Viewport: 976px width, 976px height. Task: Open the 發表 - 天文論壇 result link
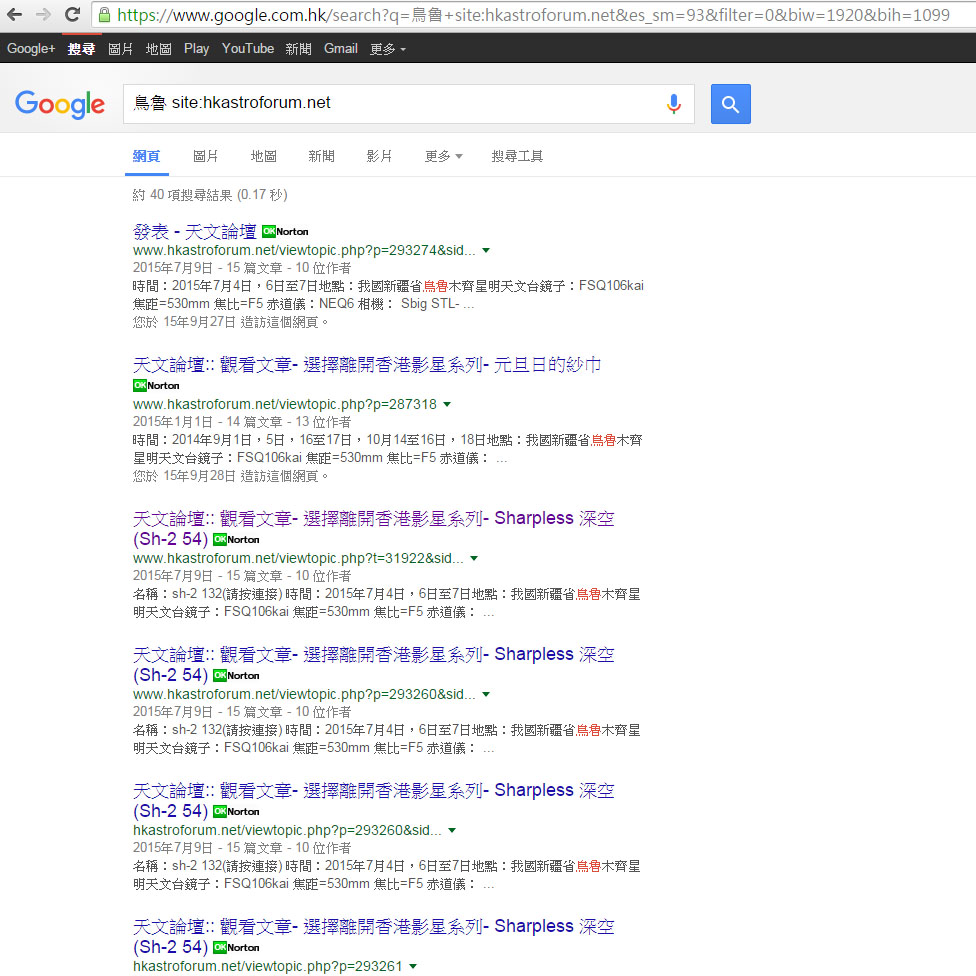point(194,231)
